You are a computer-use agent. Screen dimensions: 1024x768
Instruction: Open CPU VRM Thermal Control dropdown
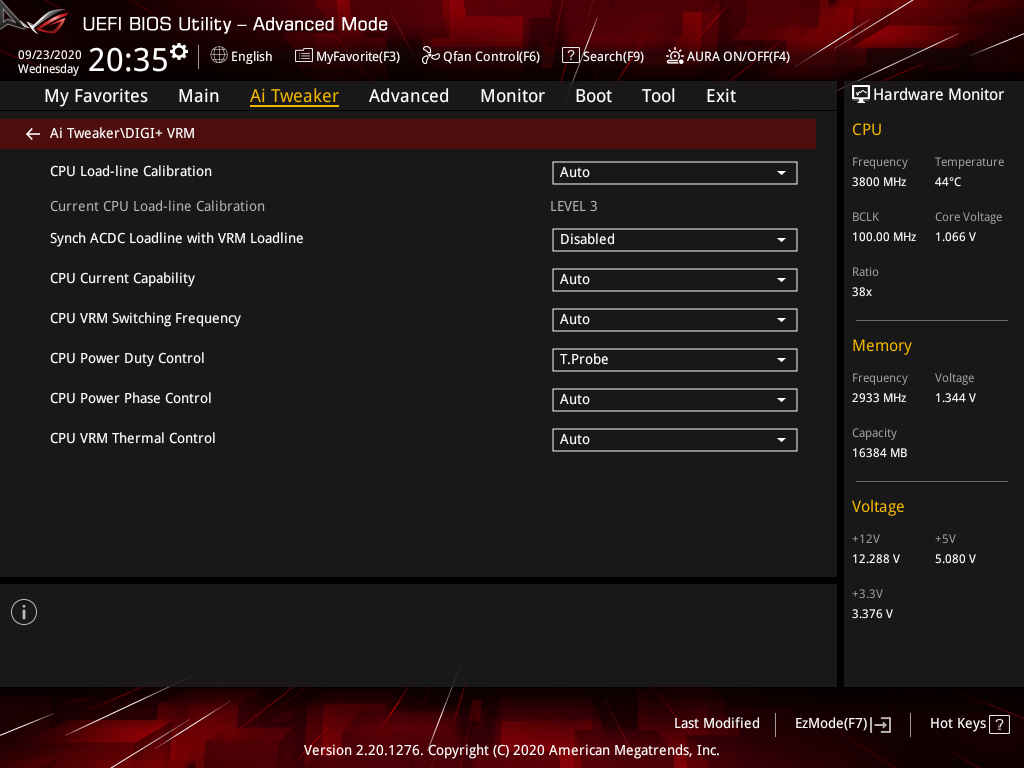pyautogui.click(x=675, y=440)
